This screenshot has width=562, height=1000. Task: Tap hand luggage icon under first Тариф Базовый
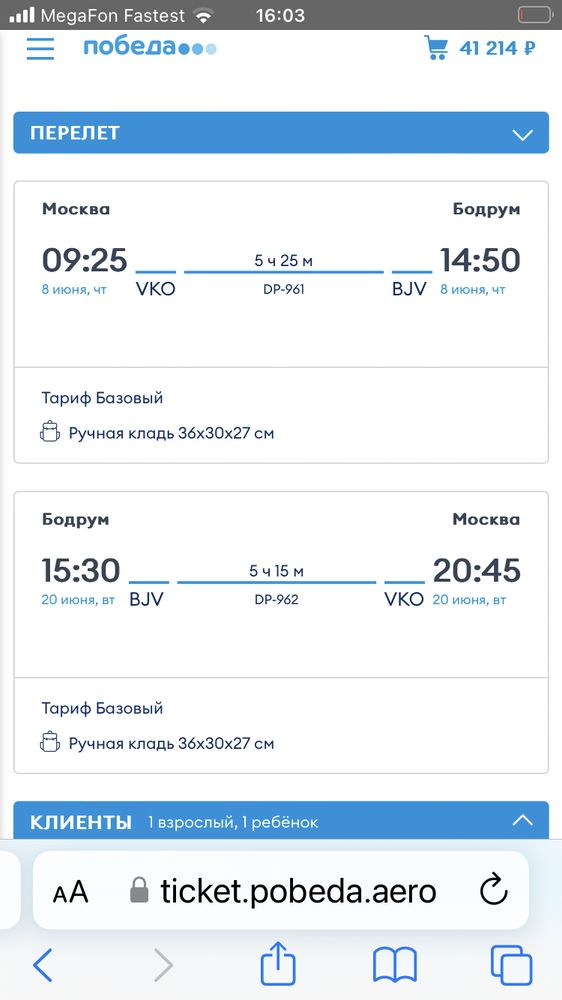[50, 432]
